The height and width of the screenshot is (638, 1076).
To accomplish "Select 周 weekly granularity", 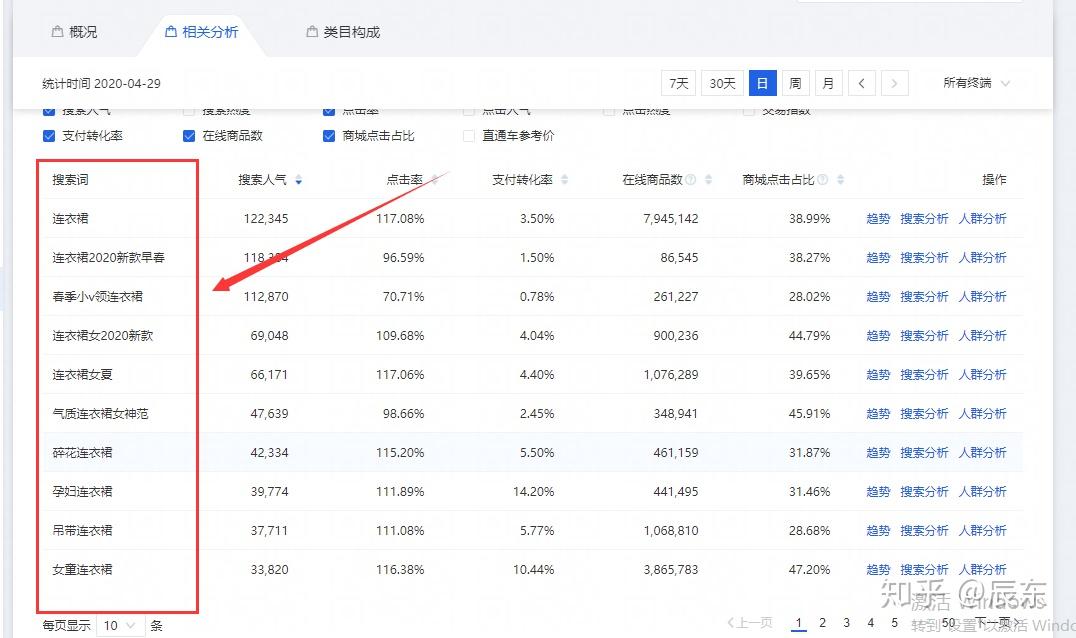I will (795, 83).
